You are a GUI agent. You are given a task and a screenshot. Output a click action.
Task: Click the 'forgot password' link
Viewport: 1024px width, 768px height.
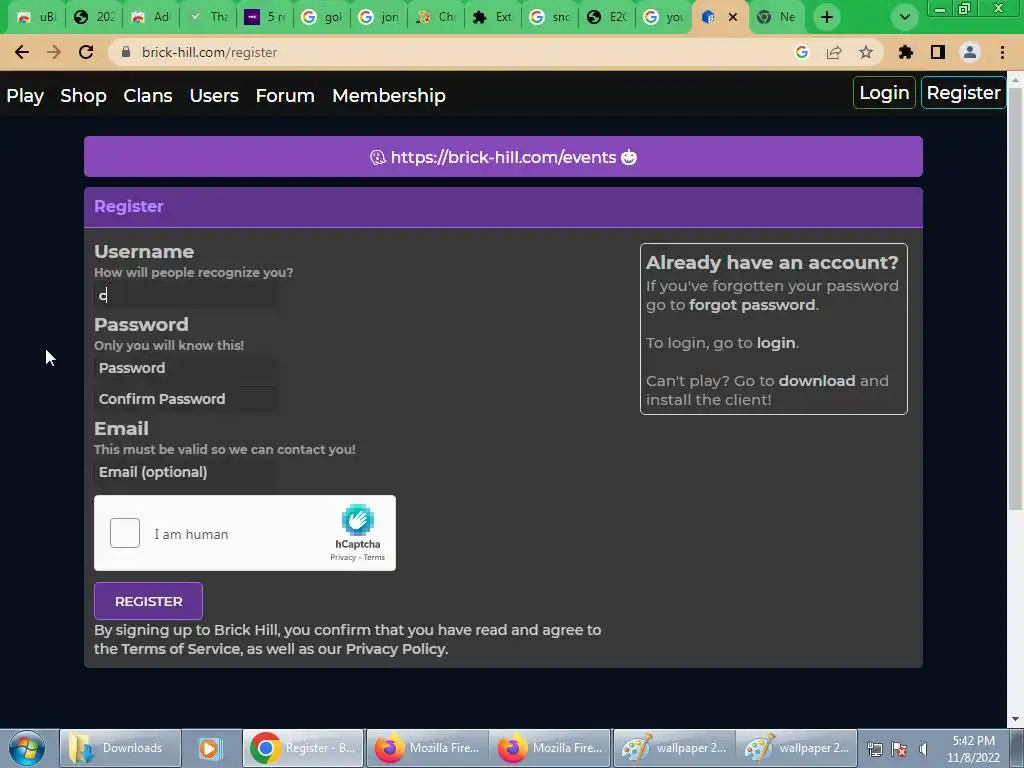pyautogui.click(x=752, y=305)
